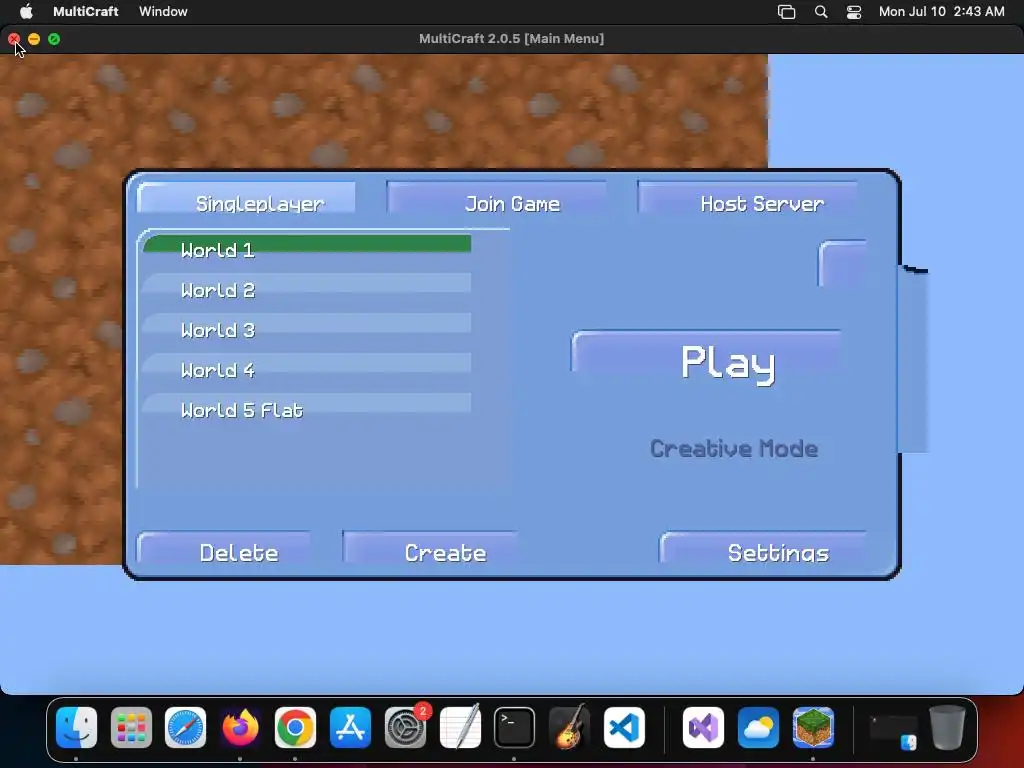Open TextEdit from the dock
Image resolution: width=1024 pixels, height=768 pixels.
pyautogui.click(x=460, y=728)
